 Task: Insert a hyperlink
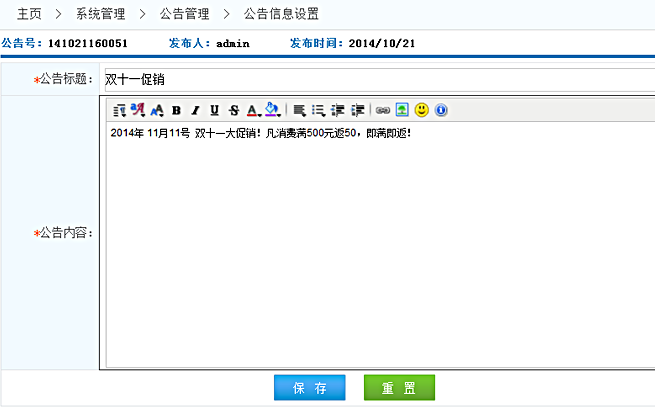click(383, 110)
